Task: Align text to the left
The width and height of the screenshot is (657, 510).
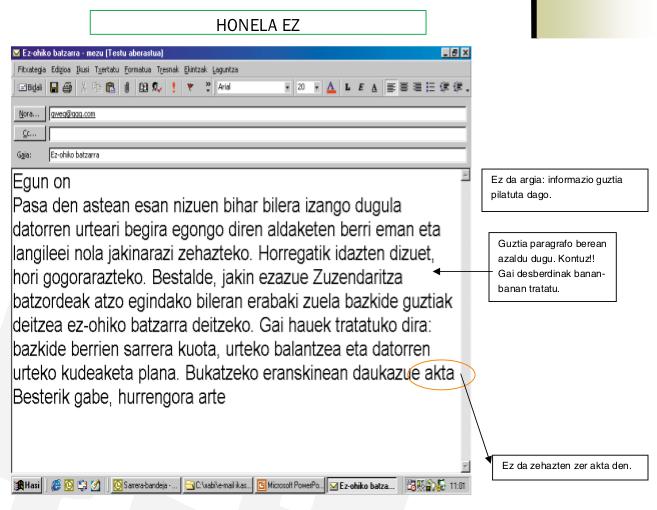Action: pyautogui.click(x=391, y=87)
